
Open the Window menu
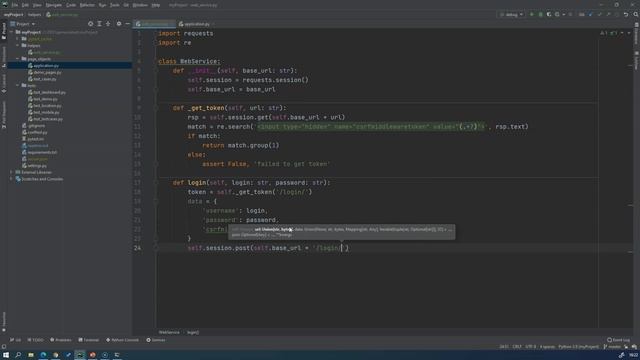click(140, 5)
